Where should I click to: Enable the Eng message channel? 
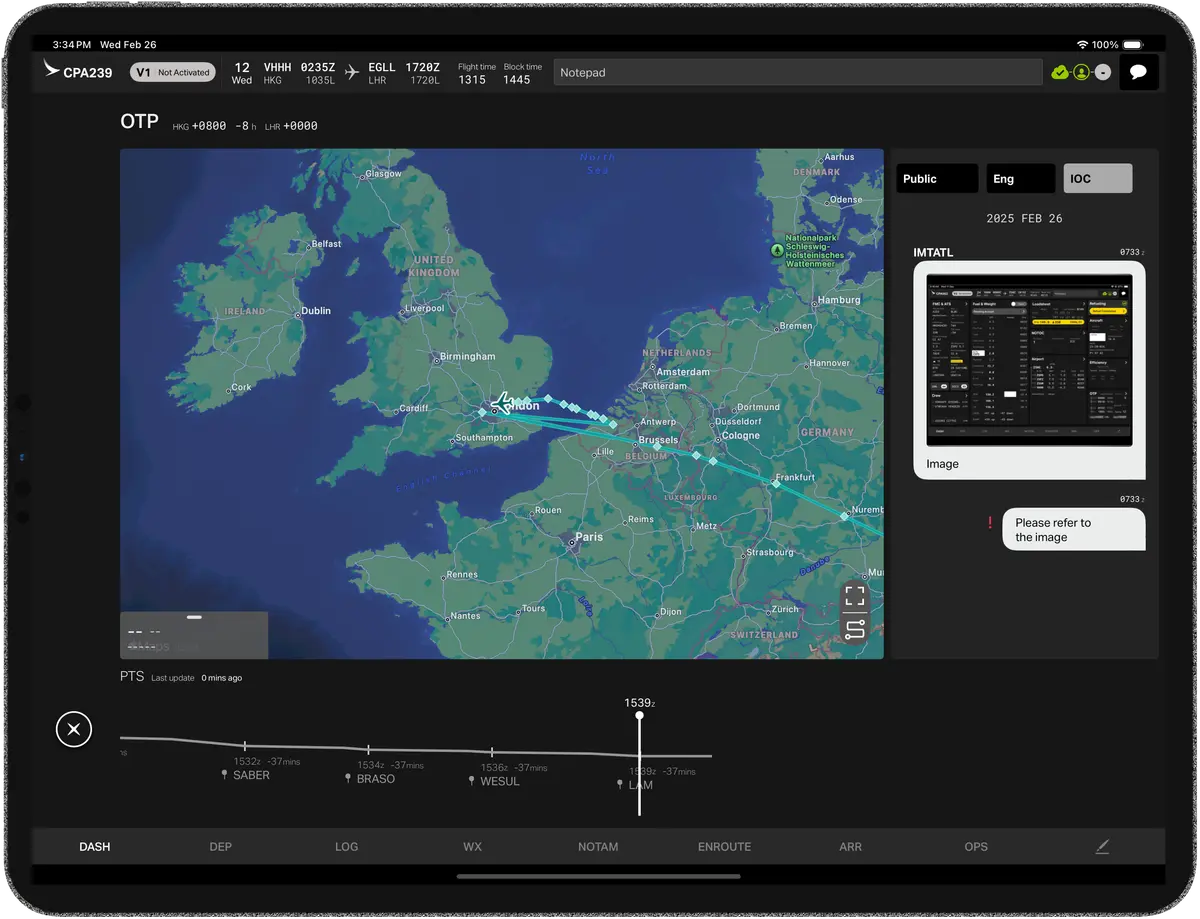pos(1020,178)
